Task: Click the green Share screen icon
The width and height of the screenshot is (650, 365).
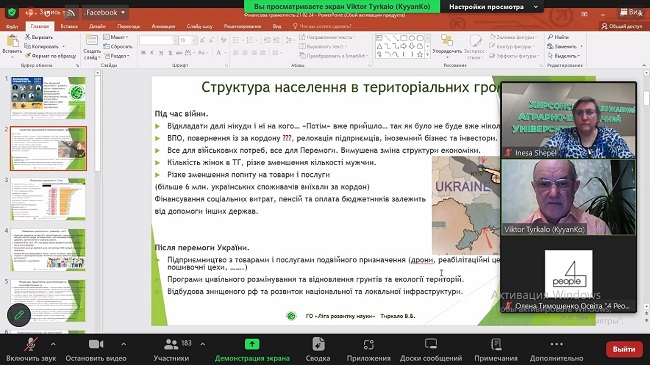Action: (x=252, y=344)
